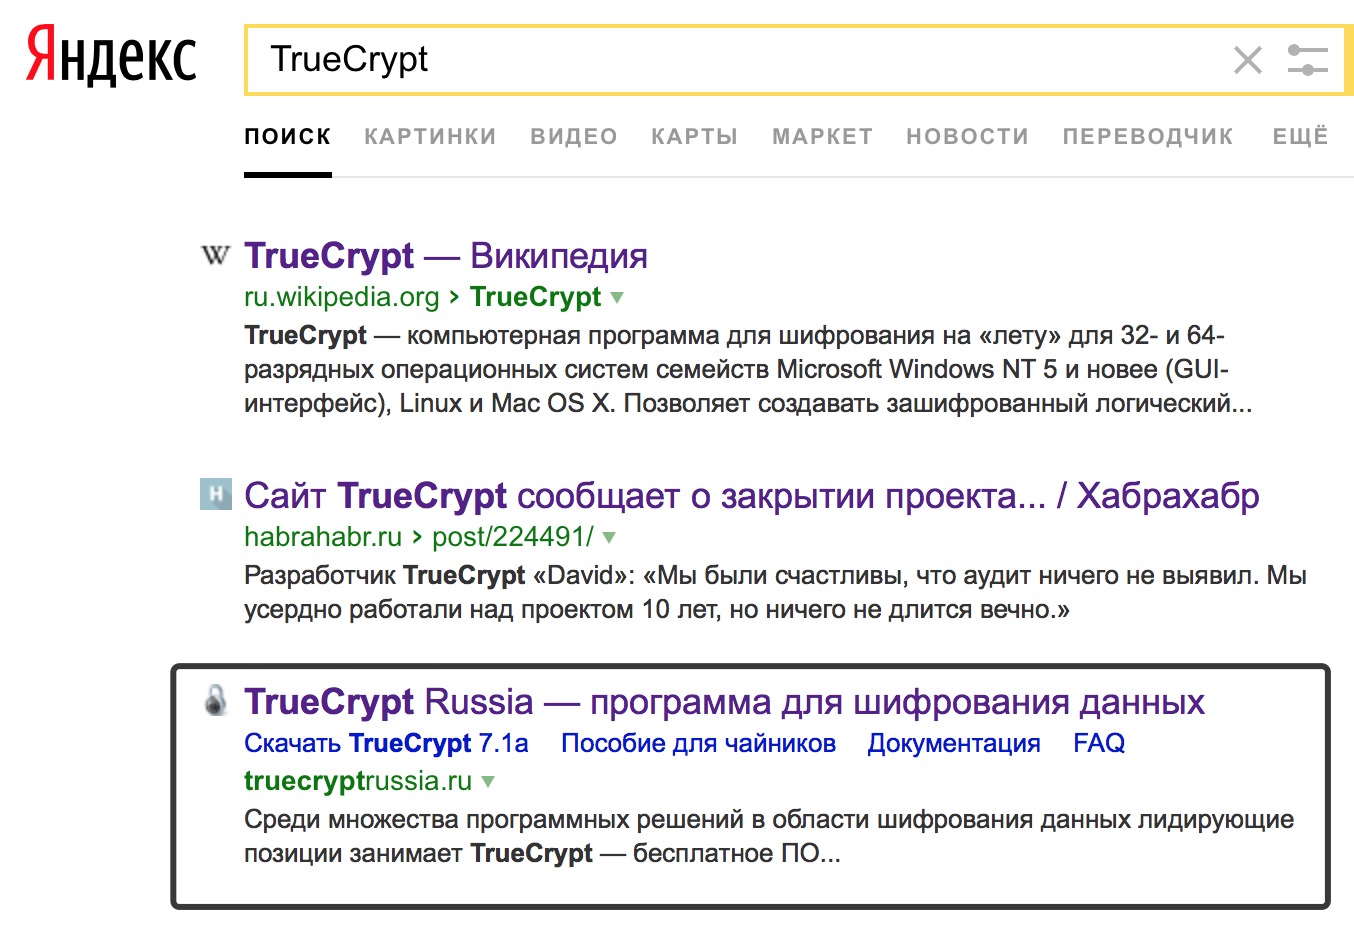Open Хабрахабр article about TrueCrypt closing
This screenshot has width=1354, height=926.
751,496
